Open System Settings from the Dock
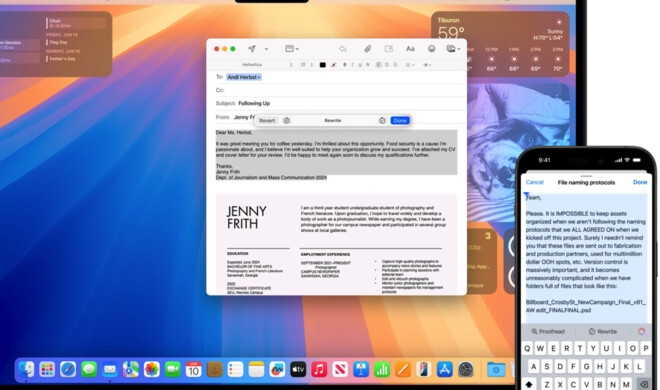This screenshot has height=390, width=660. pyautogui.click(x=466, y=369)
